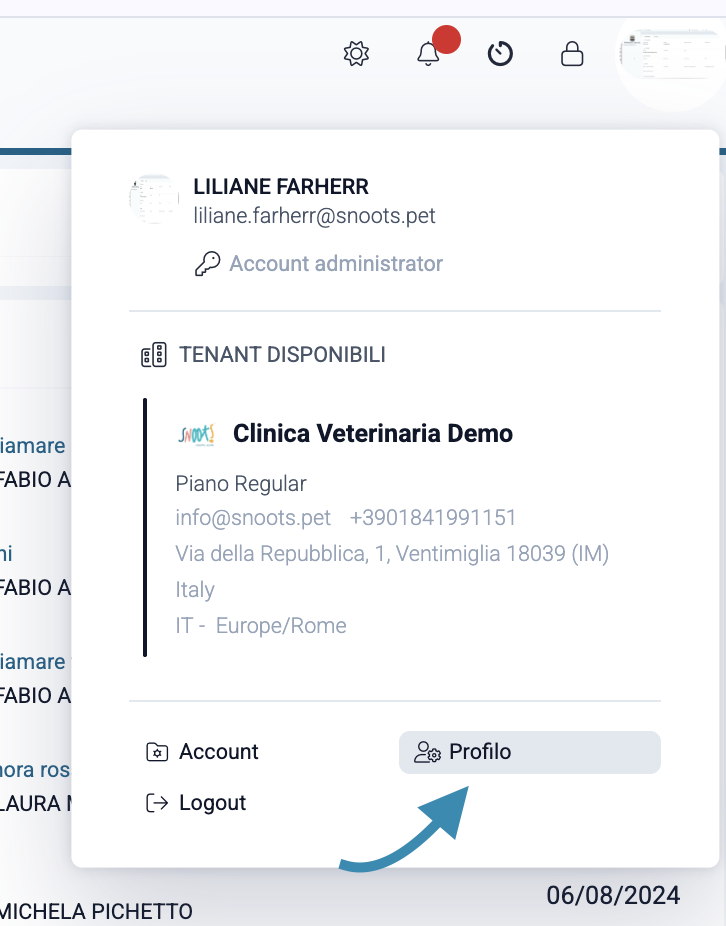Image resolution: width=726 pixels, height=926 pixels.
Task: Click the liliane.farherr@snoots.pet email
Action: pyautogui.click(x=314, y=216)
